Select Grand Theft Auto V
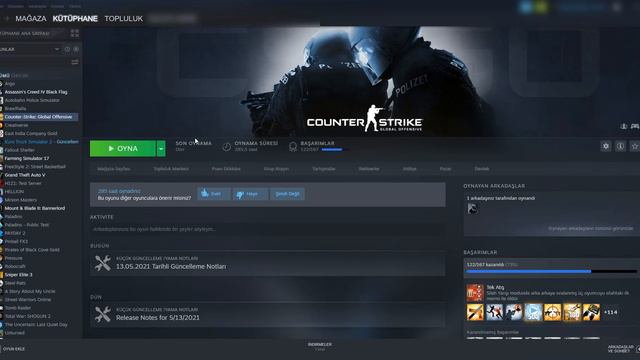The height and width of the screenshot is (360, 640). click(25, 175)
